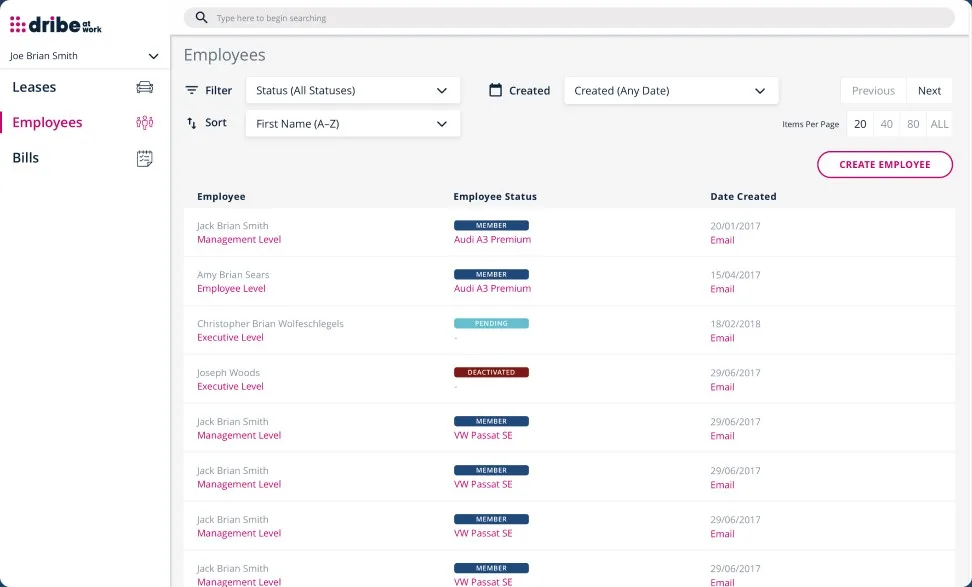Open Audi A3 Premium in Amy Brian Sears row
Viewport: 972px width, 587px height.
tap(492, 288)
